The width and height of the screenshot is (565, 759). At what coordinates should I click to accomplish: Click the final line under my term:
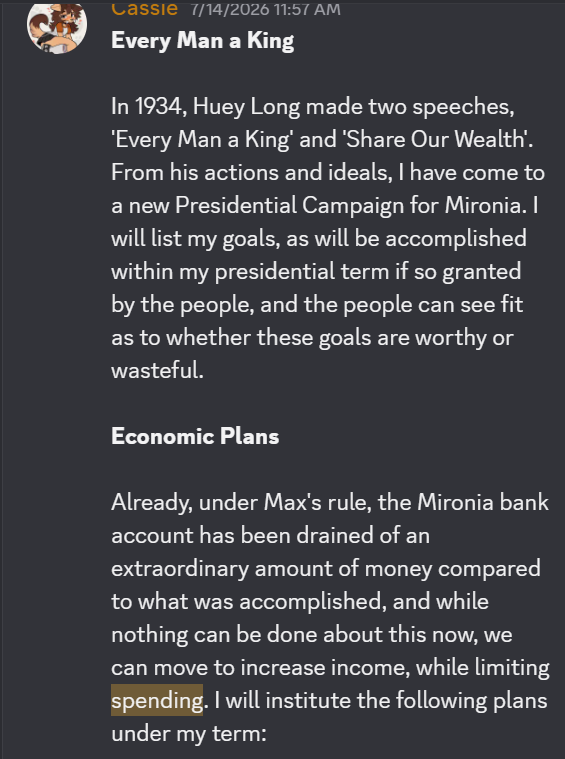189,734
